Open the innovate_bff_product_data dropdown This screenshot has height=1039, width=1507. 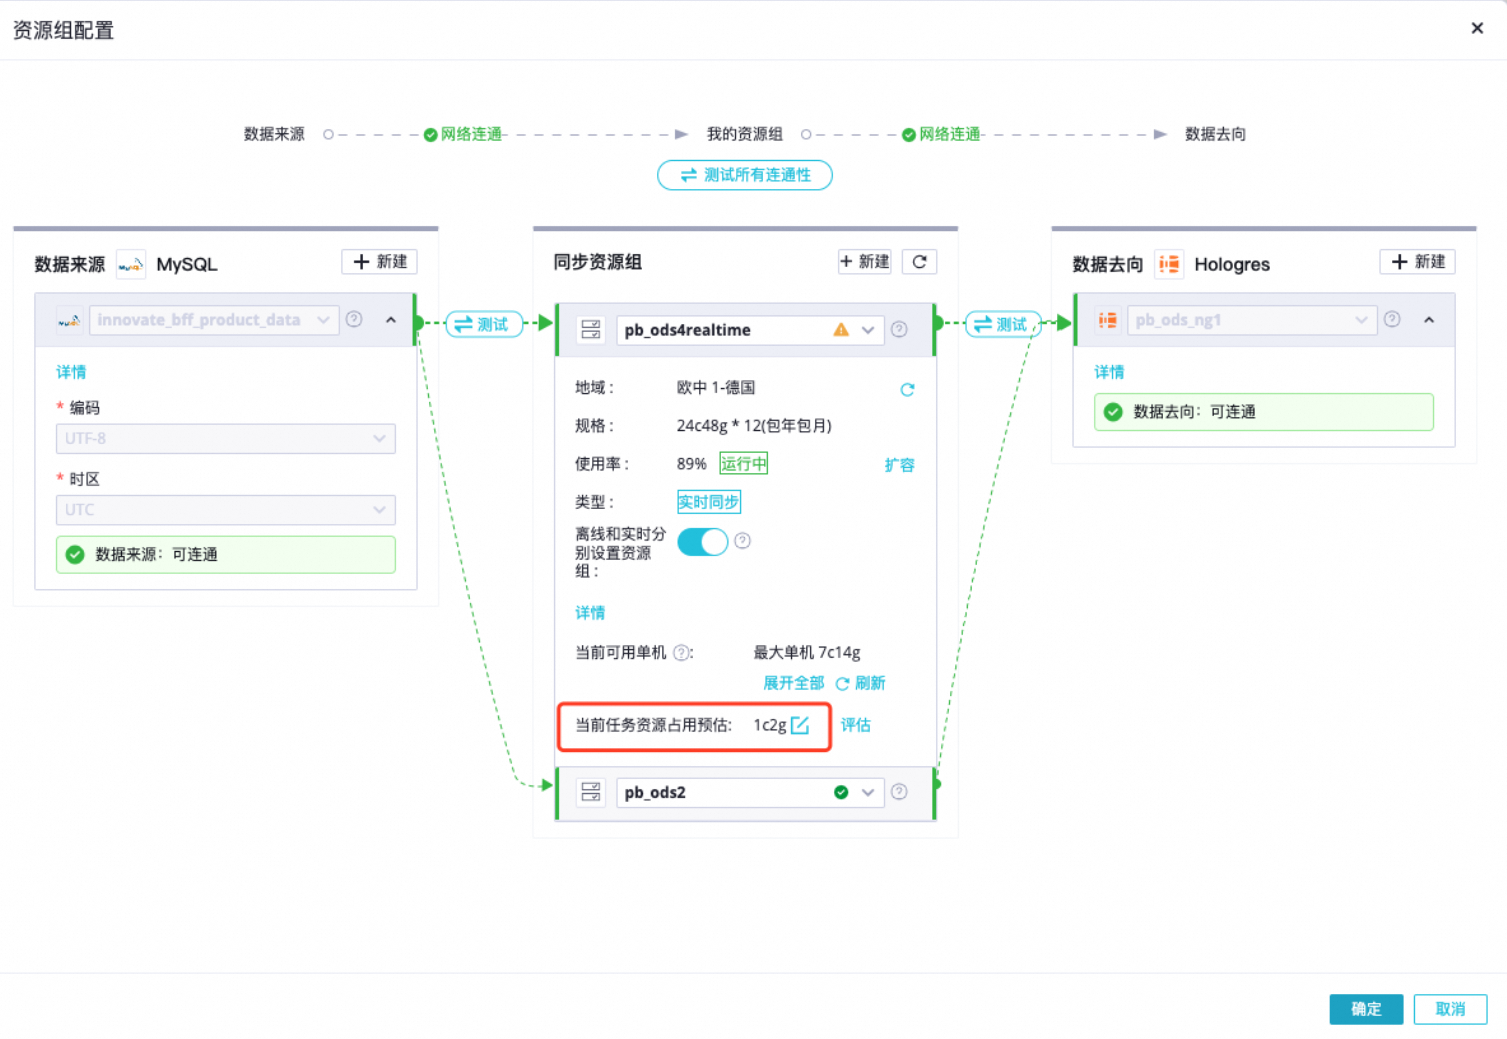tap(214, 320)
